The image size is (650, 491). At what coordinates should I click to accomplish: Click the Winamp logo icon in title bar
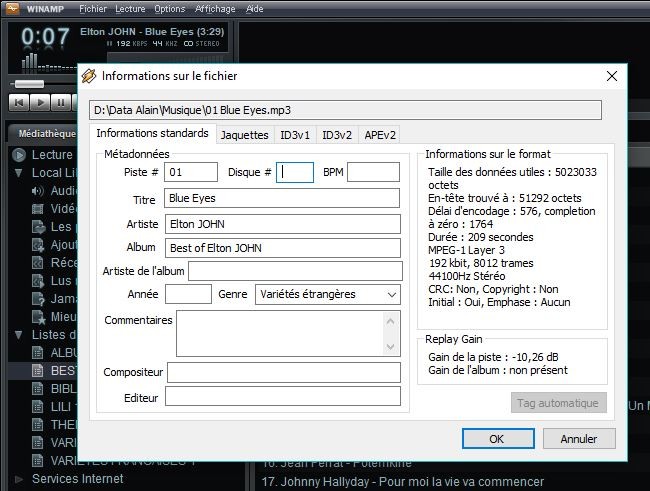click(12, 8)
